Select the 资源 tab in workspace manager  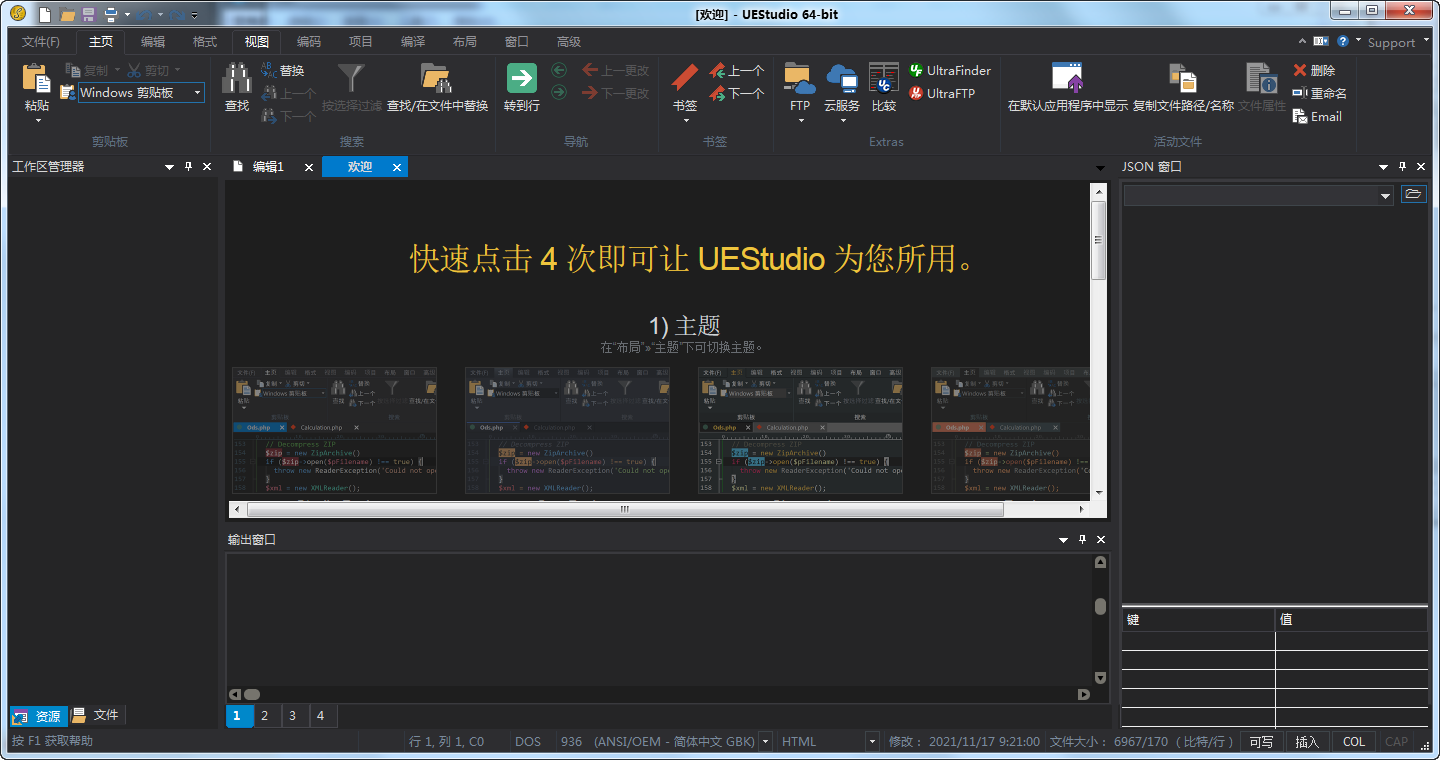click(x=38, y=716)
